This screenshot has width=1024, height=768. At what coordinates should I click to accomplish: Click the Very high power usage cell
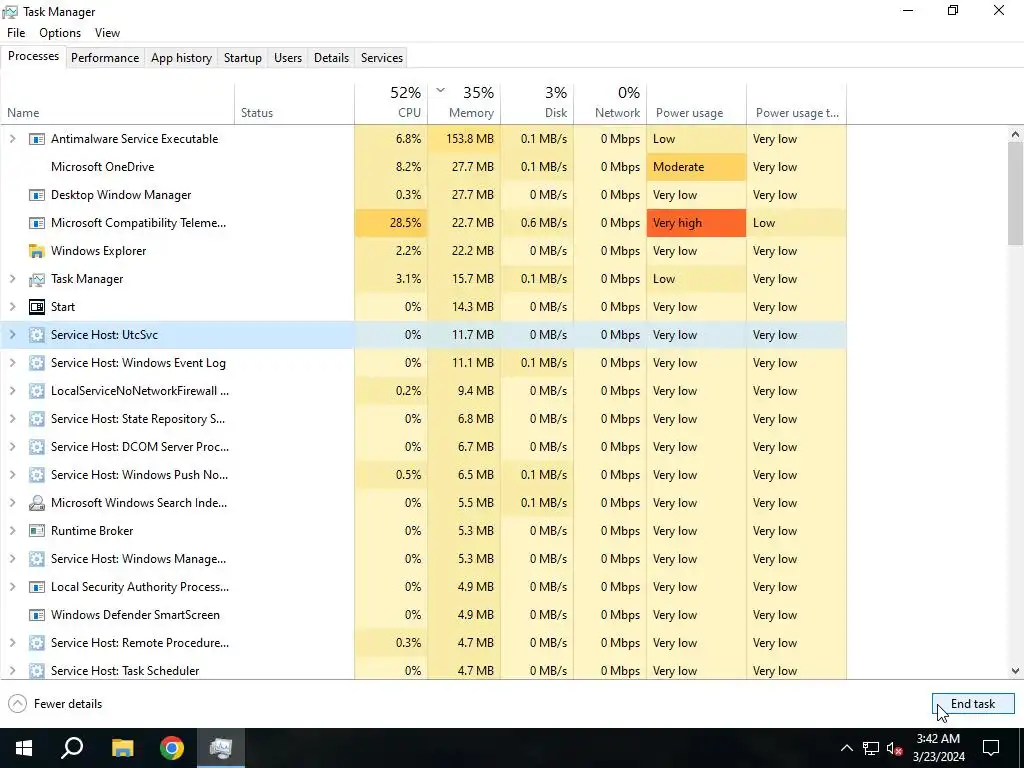[696, 223]
